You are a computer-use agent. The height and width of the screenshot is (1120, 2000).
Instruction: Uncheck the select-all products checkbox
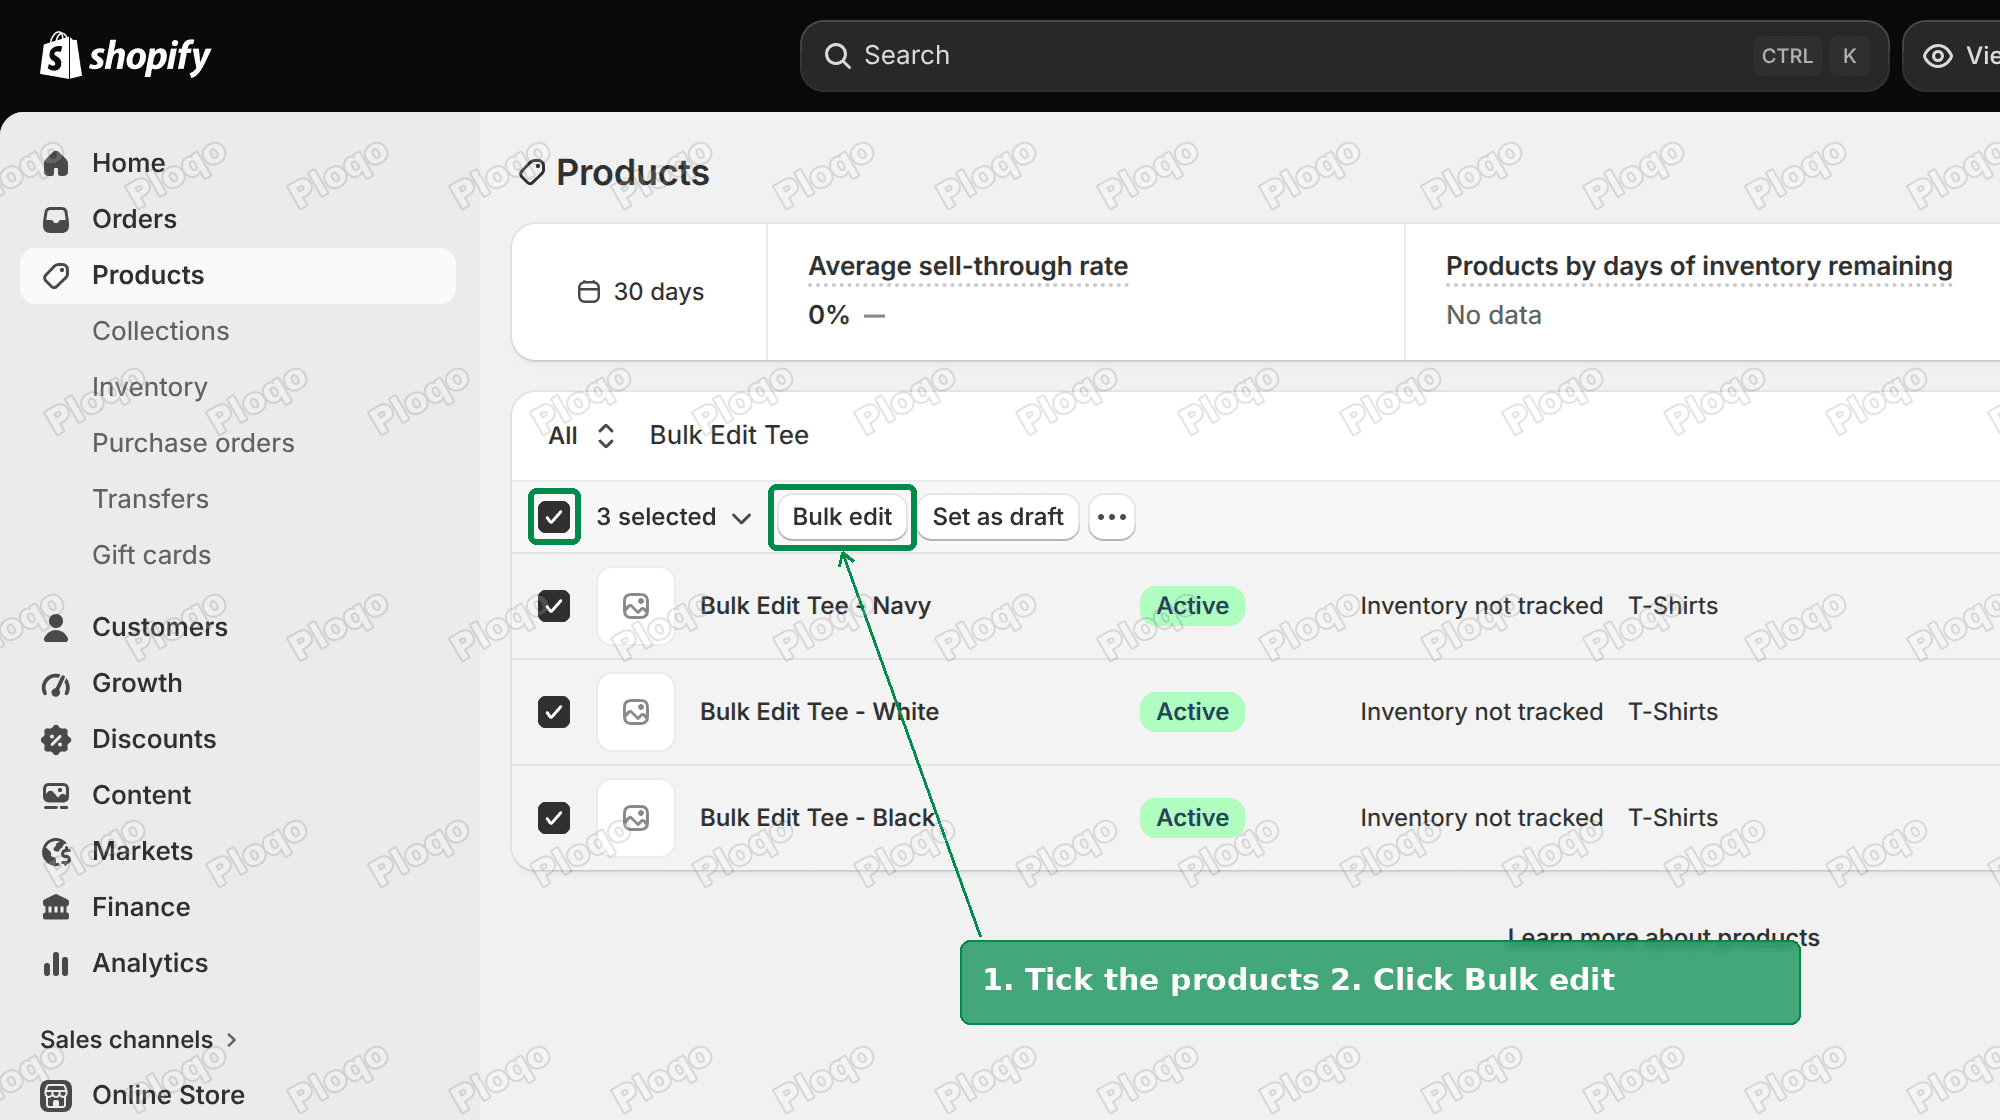coord(554,517)
